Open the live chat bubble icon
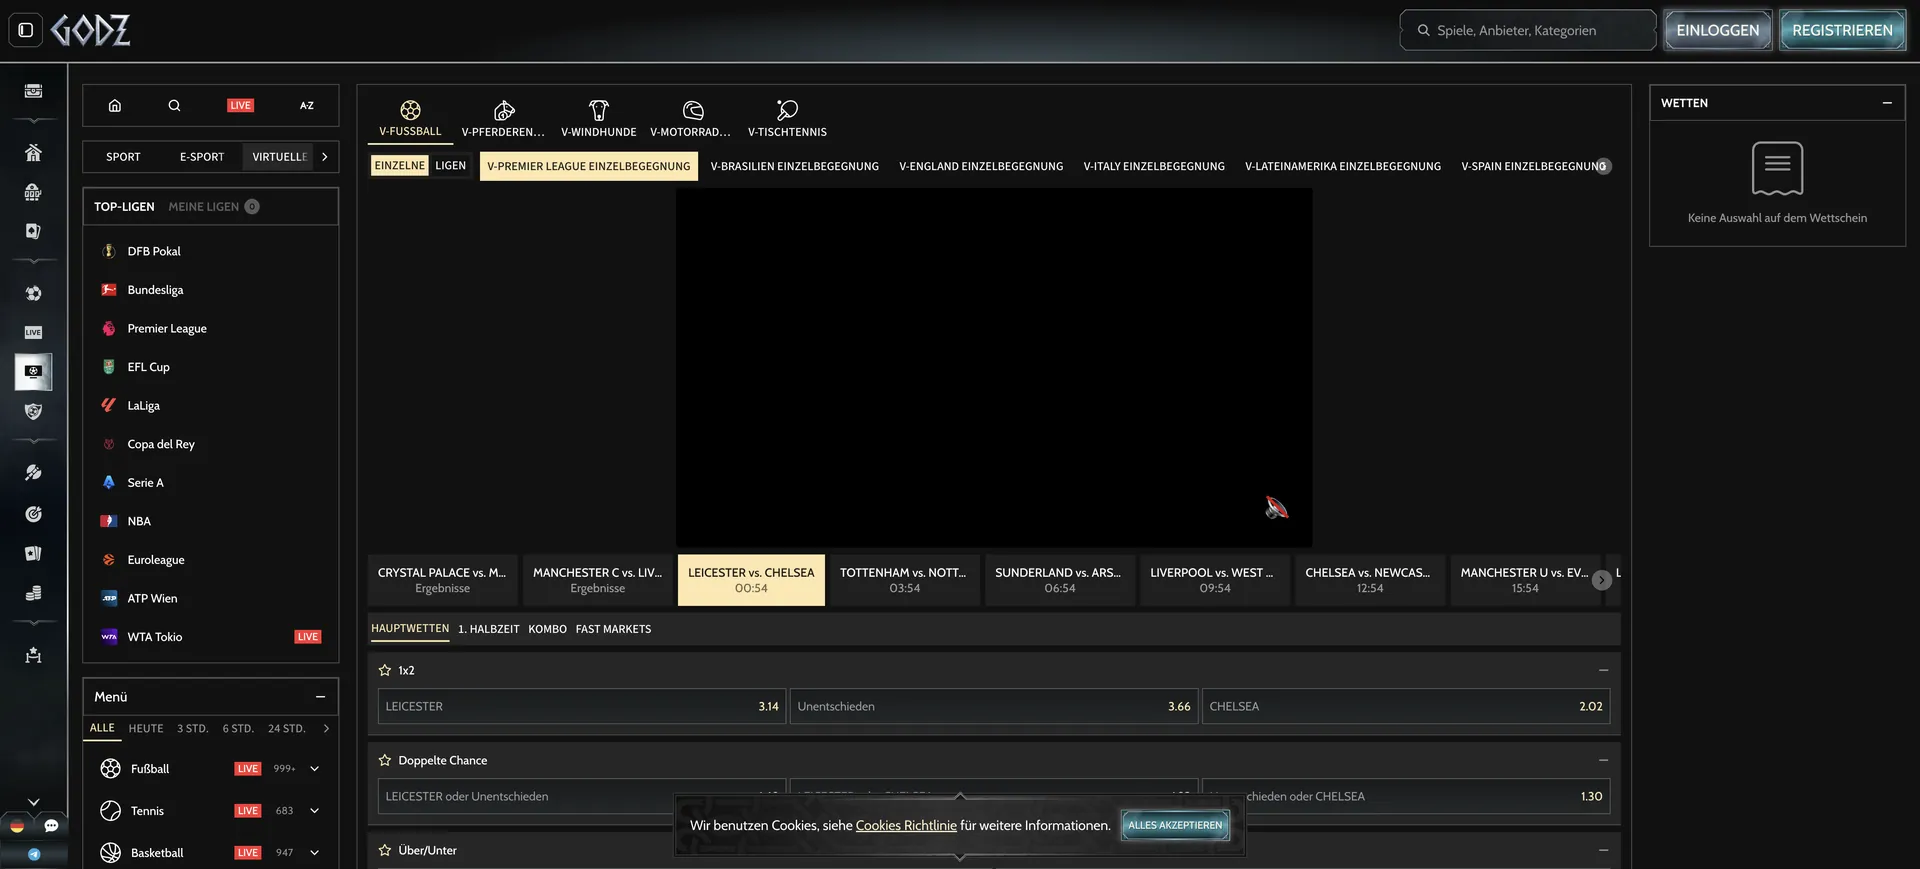 (x=51, y=826)
